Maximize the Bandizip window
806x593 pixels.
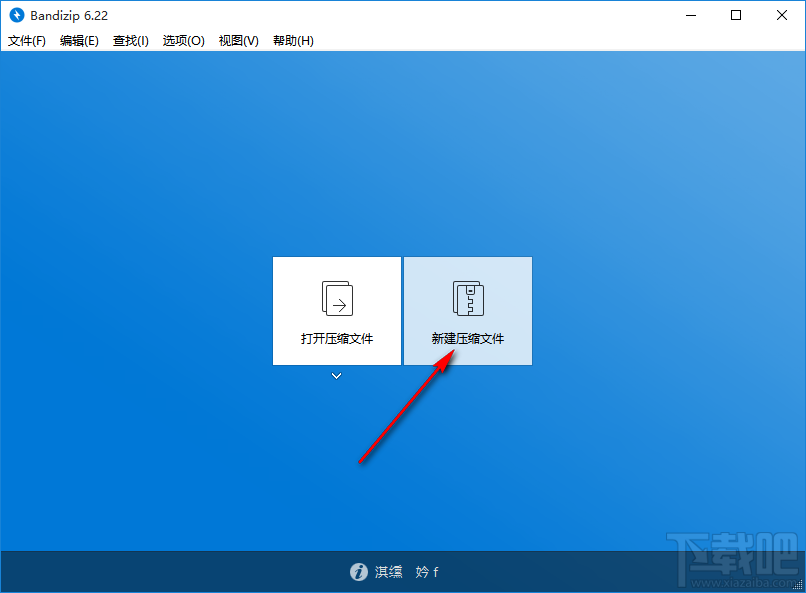(x=736, y=15)
